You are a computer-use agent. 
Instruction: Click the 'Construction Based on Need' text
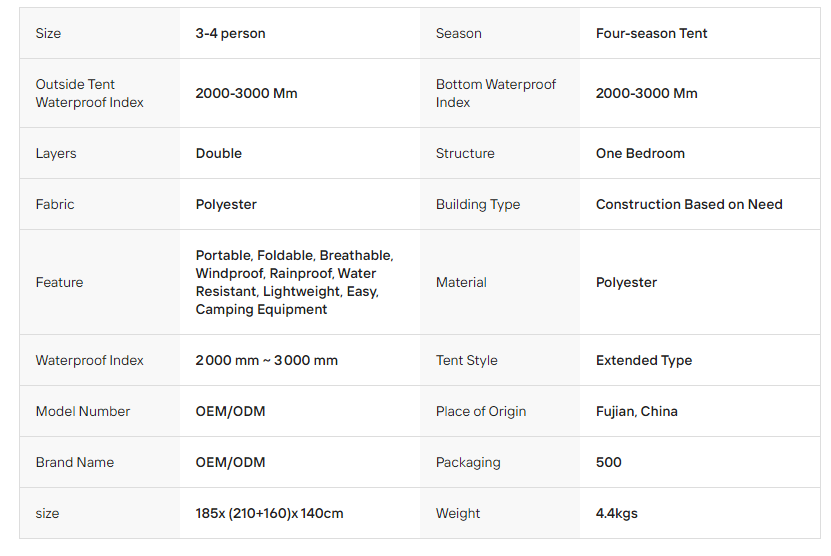coord(689,204)
